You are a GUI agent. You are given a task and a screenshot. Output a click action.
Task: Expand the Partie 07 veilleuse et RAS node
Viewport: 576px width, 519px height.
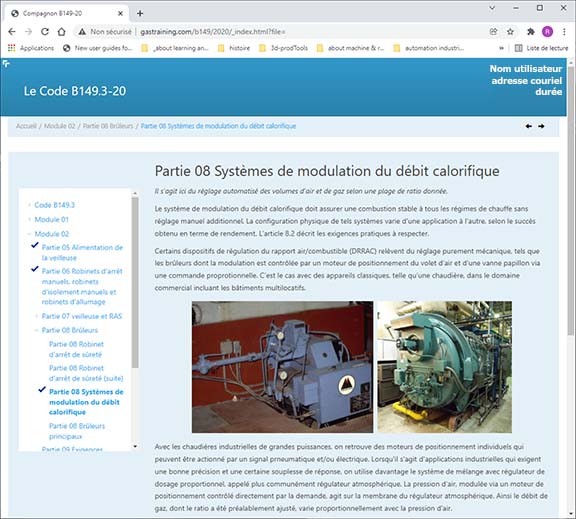(36, 316)
